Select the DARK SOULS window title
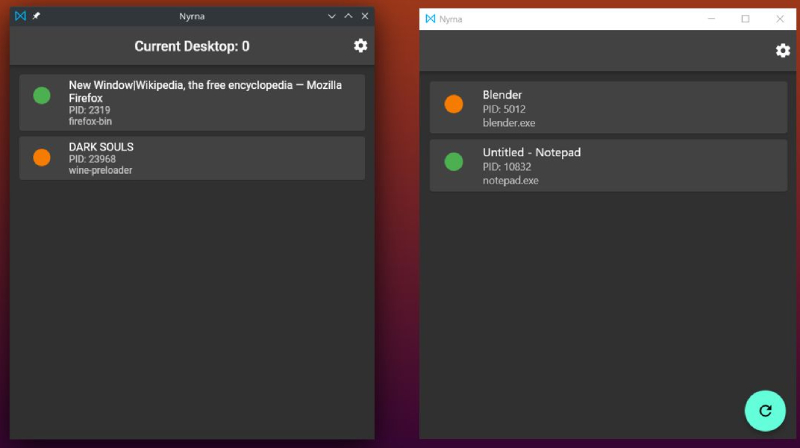This screenshot has width=800, height=448. [x=101, y=147]
